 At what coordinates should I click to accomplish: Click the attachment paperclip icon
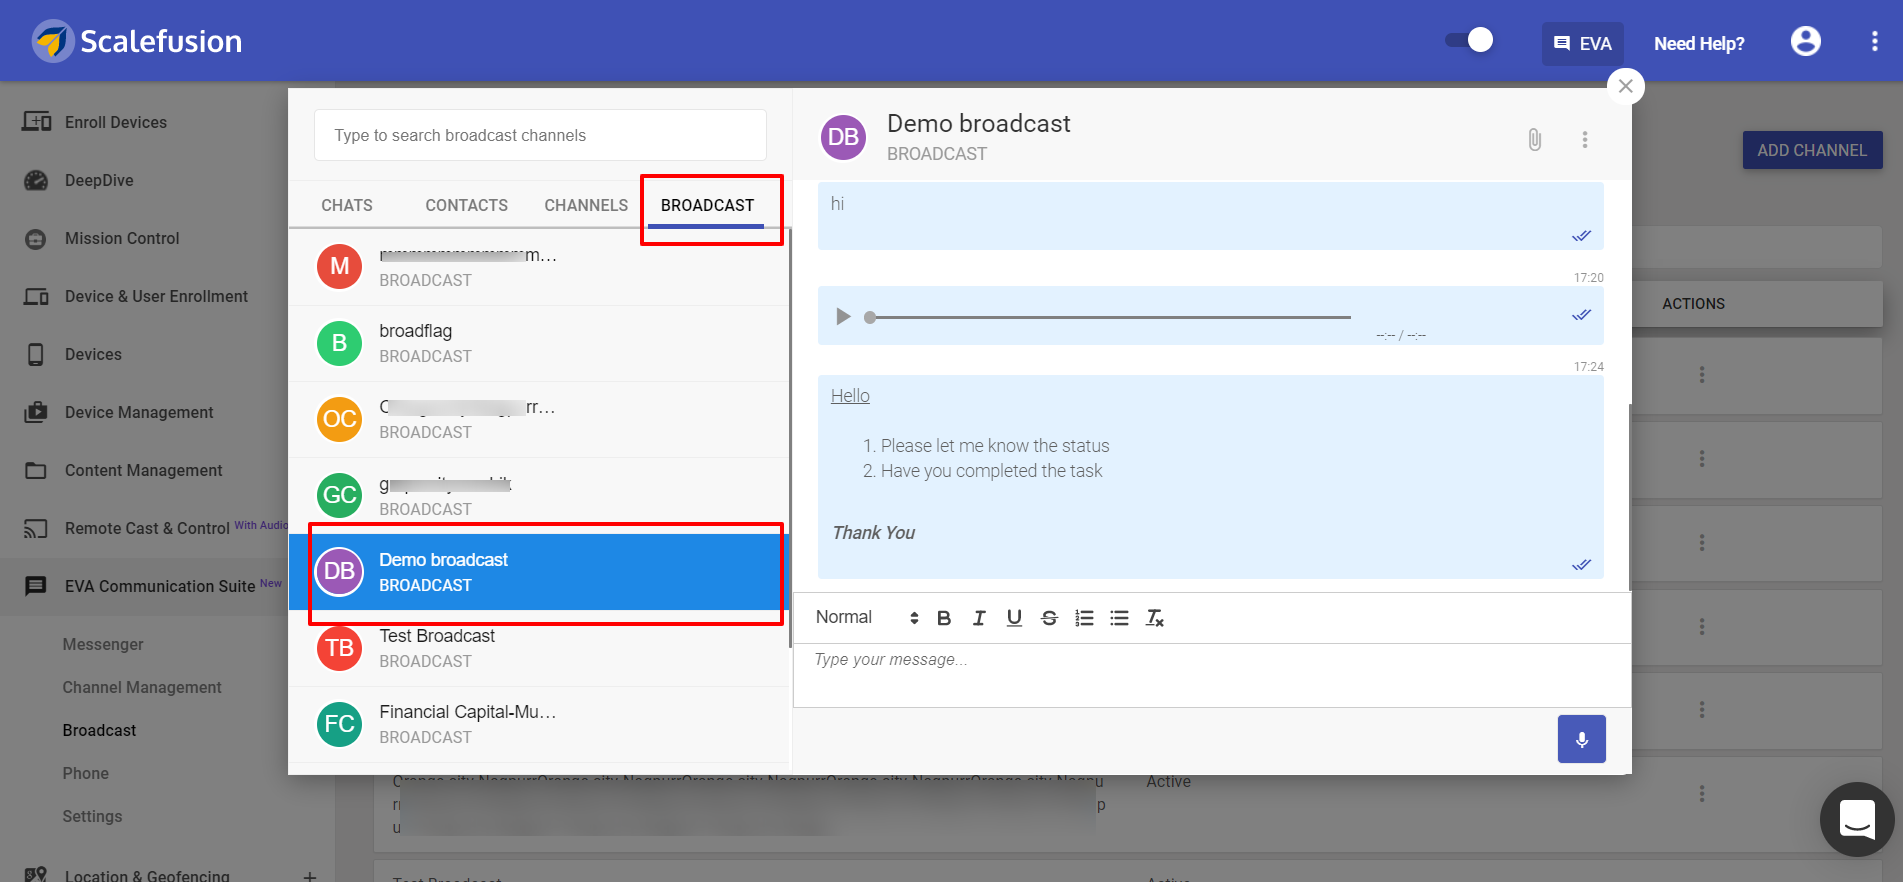[x=1534, y=140]
